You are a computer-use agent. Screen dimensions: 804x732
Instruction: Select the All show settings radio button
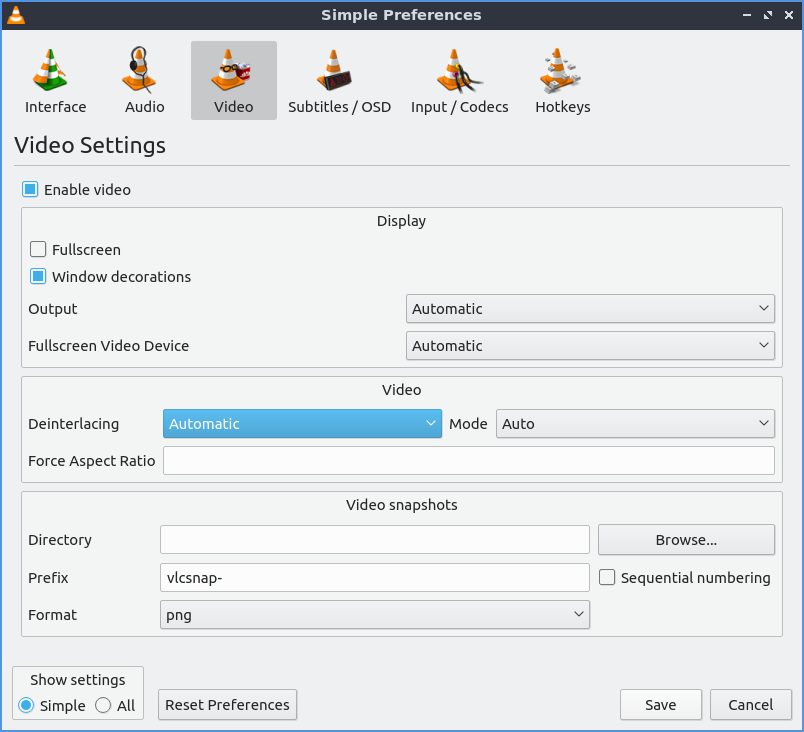103,706
